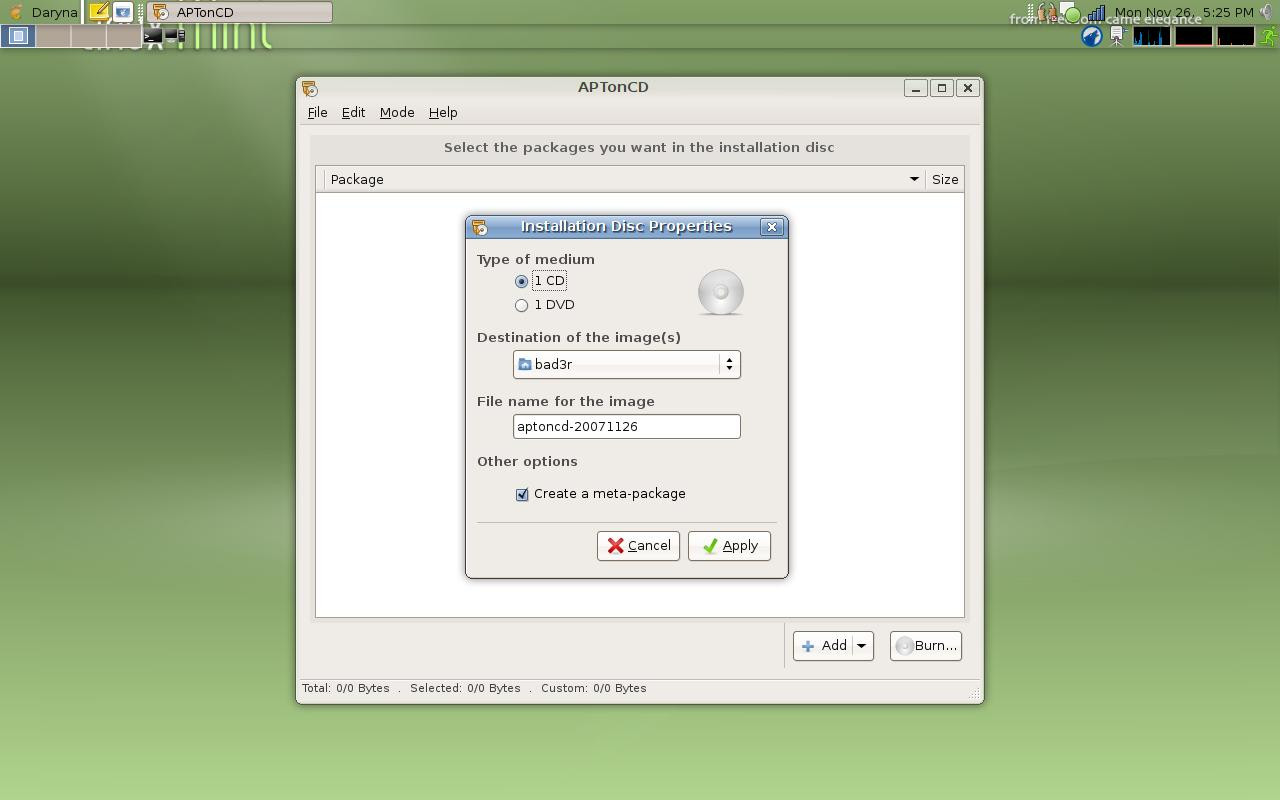Click the Add button in APTonCD
The width and height of the screenshot is (1280, 800).
coord(823,646)
